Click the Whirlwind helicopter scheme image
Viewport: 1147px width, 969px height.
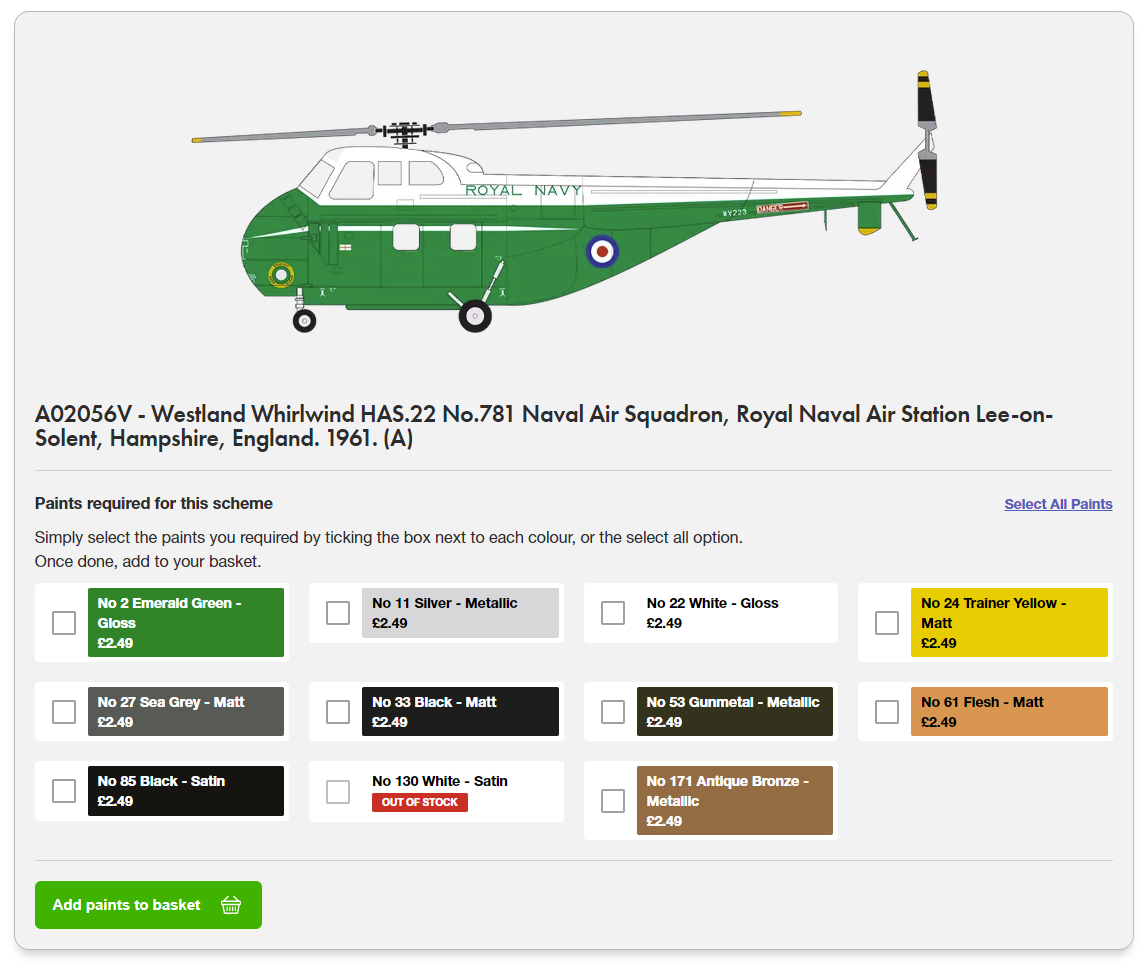[x=564, y=201]
